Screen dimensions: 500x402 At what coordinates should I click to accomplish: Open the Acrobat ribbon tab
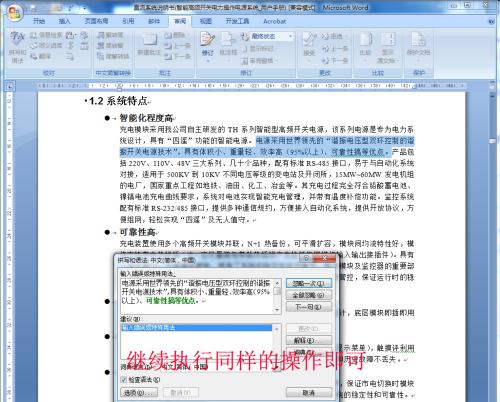[275, 21]
